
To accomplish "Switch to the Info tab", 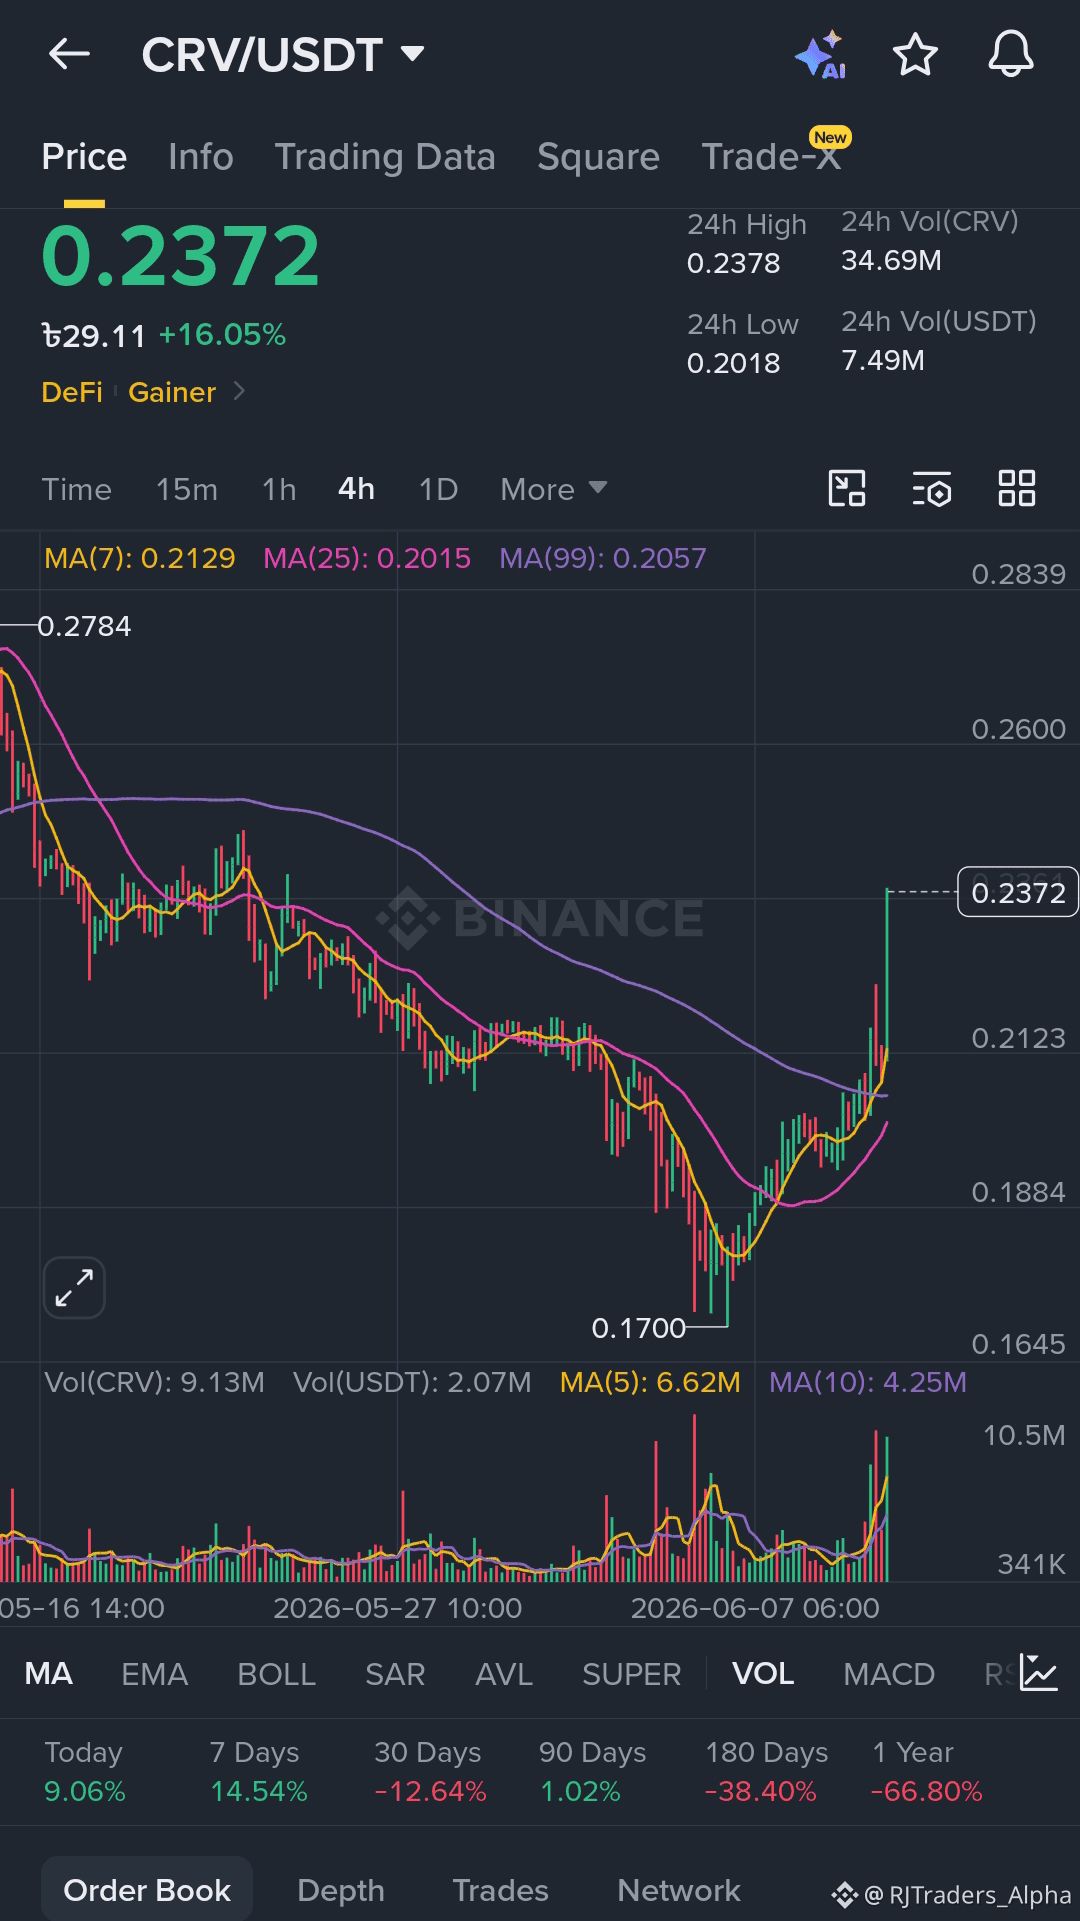I will (x=201, y=157).
